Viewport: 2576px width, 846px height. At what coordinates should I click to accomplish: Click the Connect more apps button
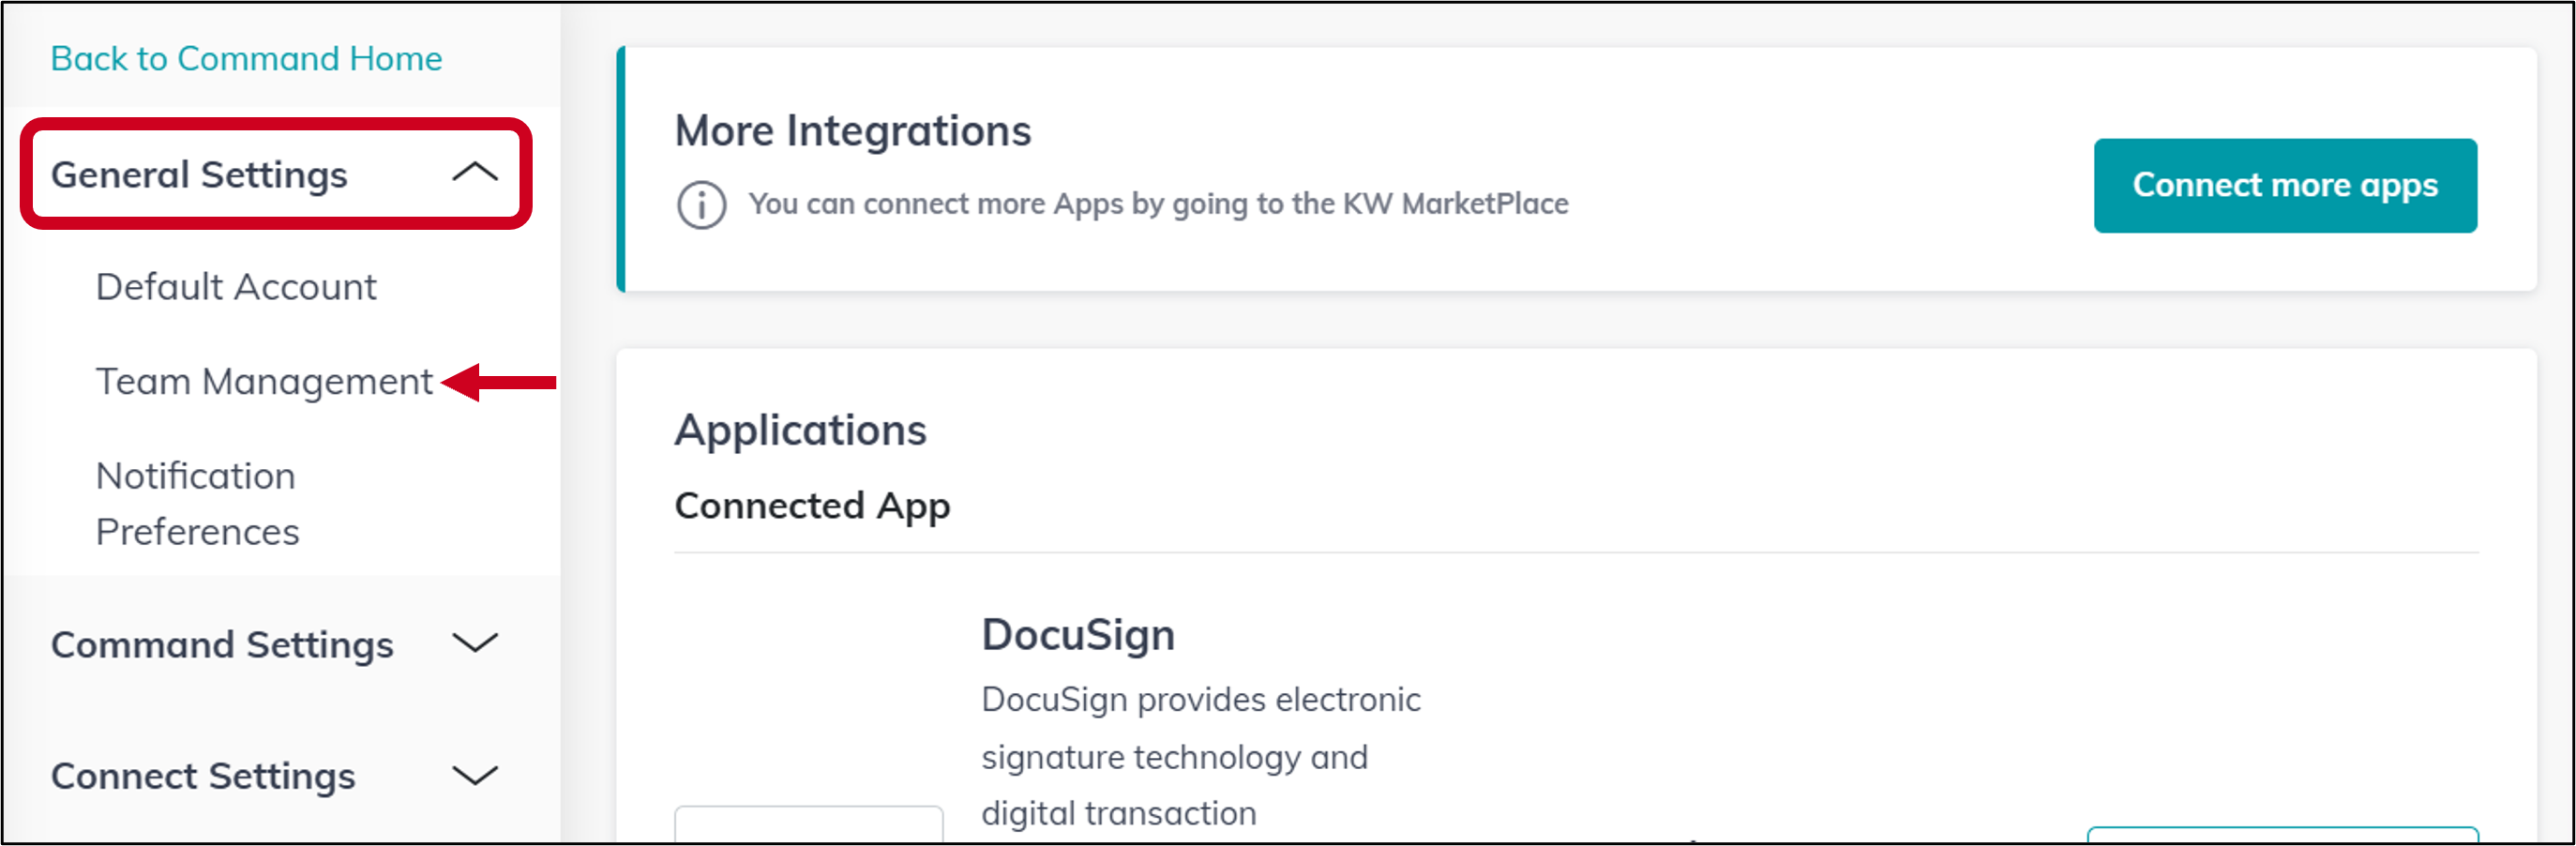[x=2285, y=185]
